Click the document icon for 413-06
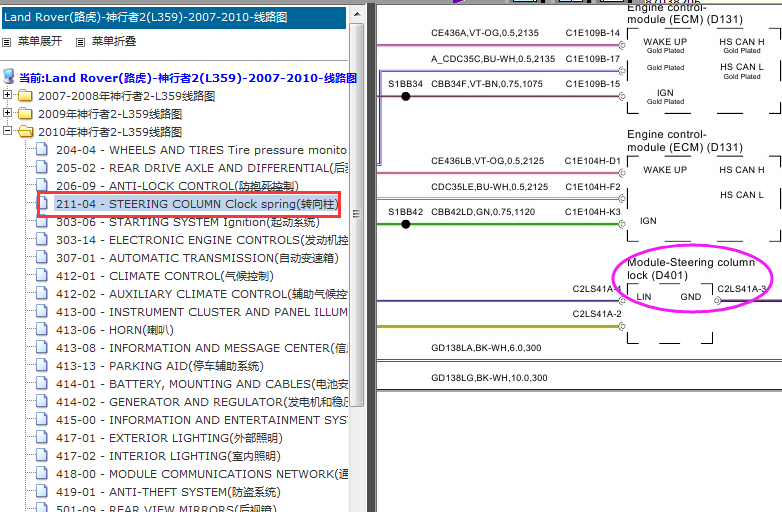Viewport: 782px width, 512px height. pyautogui.click(x=42, y=329)
